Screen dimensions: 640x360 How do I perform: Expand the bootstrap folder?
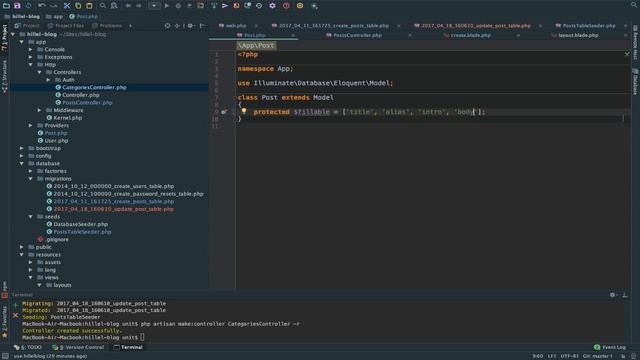[22, 148]
